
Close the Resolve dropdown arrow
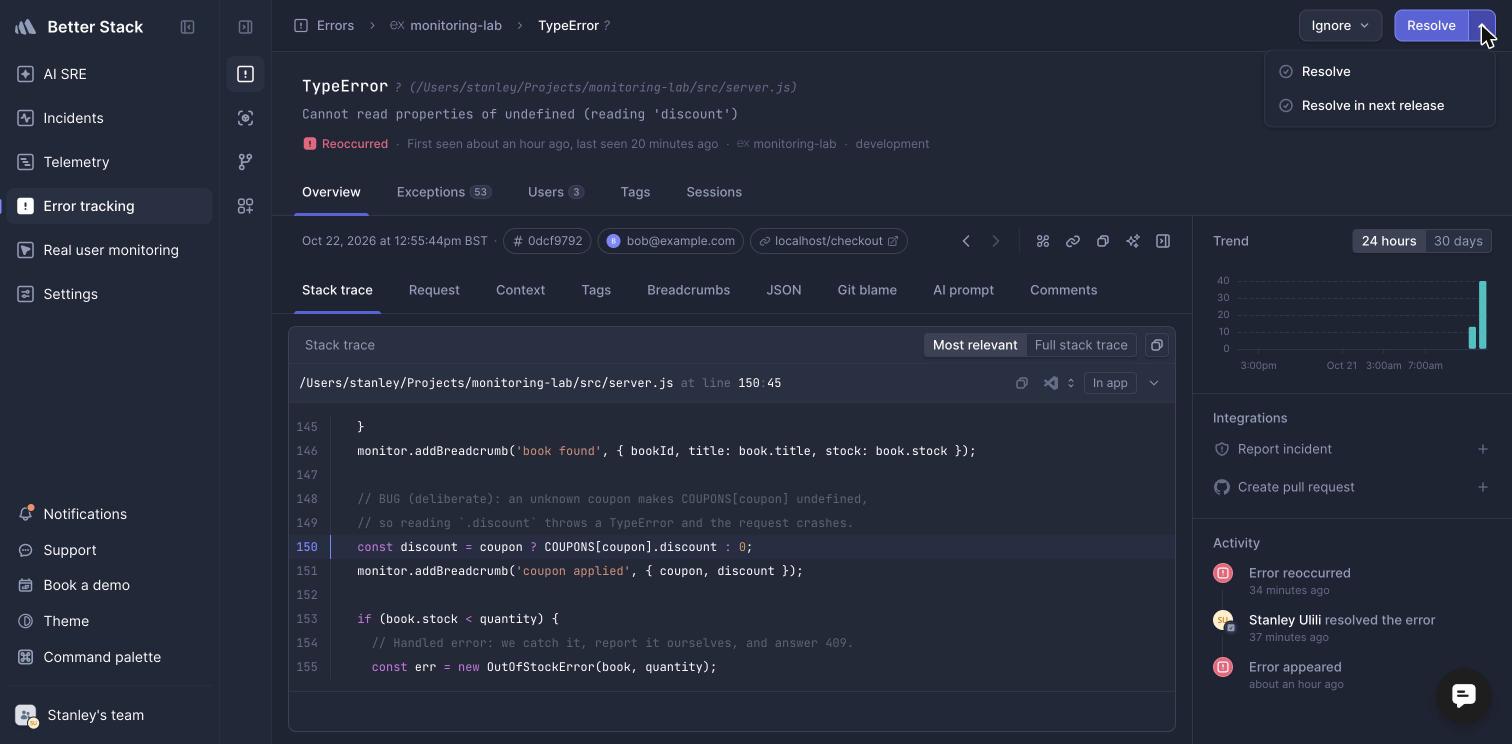click(1482, 26)
